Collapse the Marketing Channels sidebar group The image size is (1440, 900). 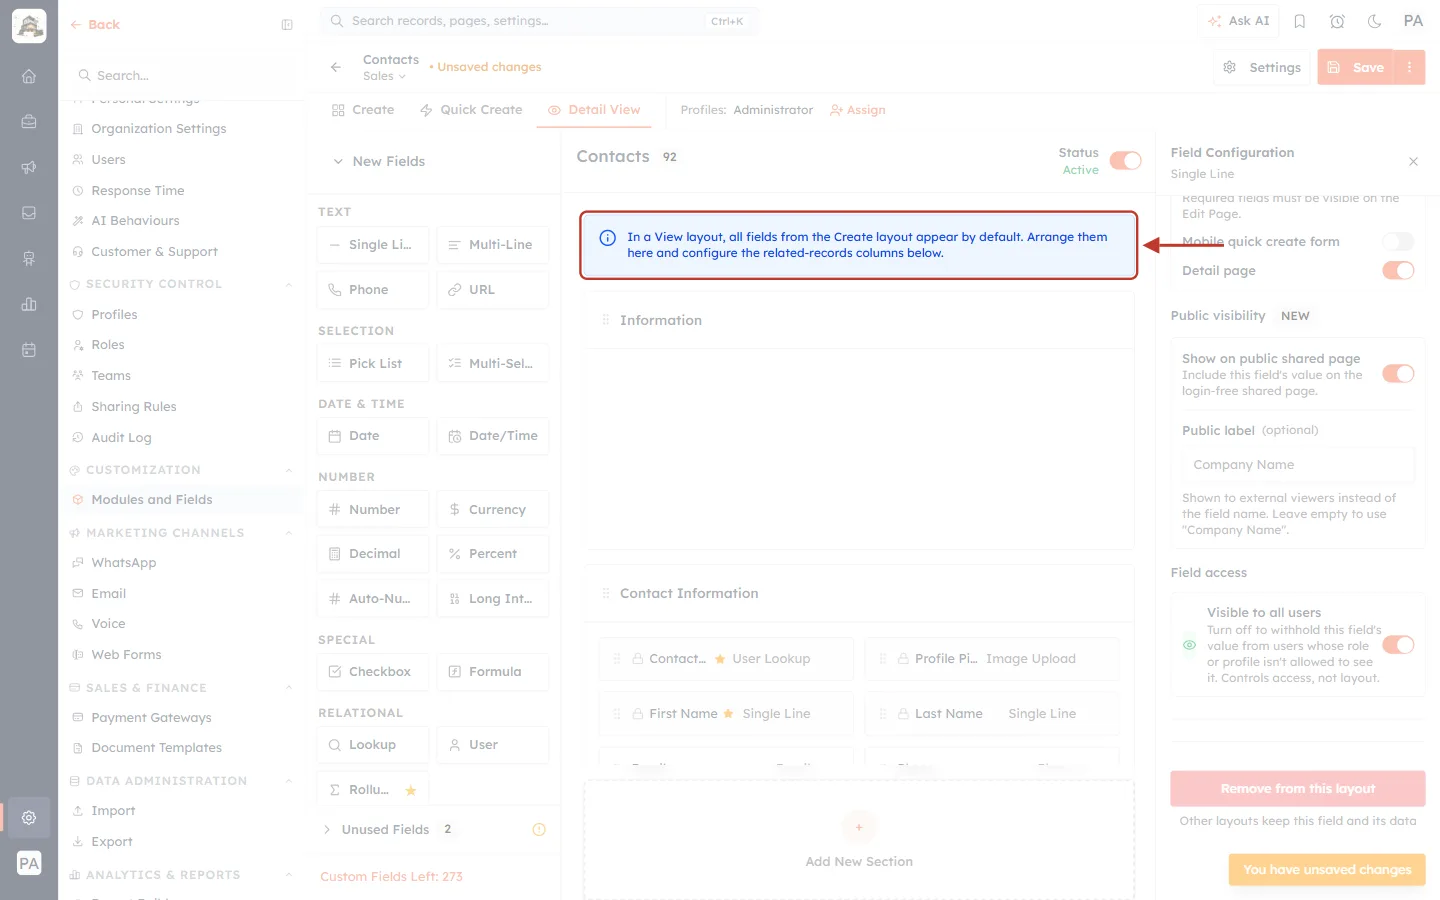pos(289,533)
